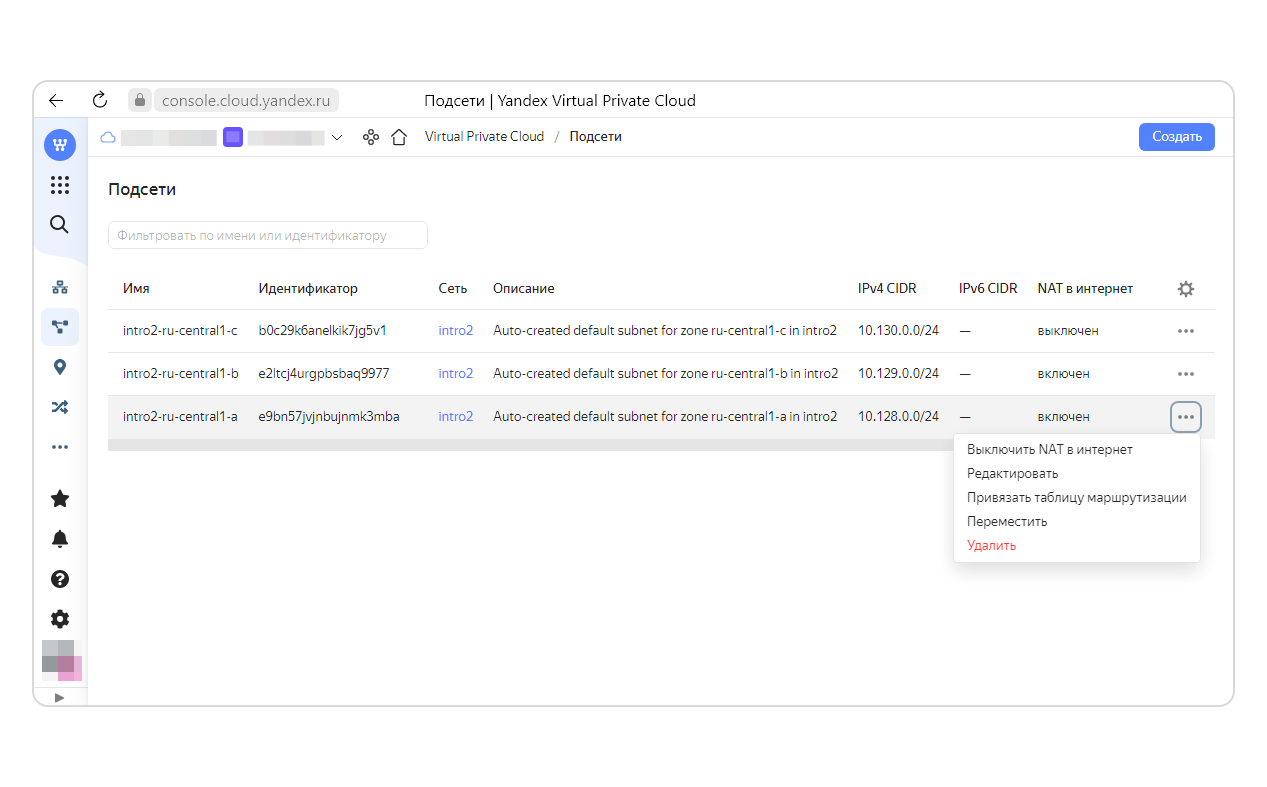Expand the folder selector chevron
The image size is (1267, 787).
[x=337, y=137]
